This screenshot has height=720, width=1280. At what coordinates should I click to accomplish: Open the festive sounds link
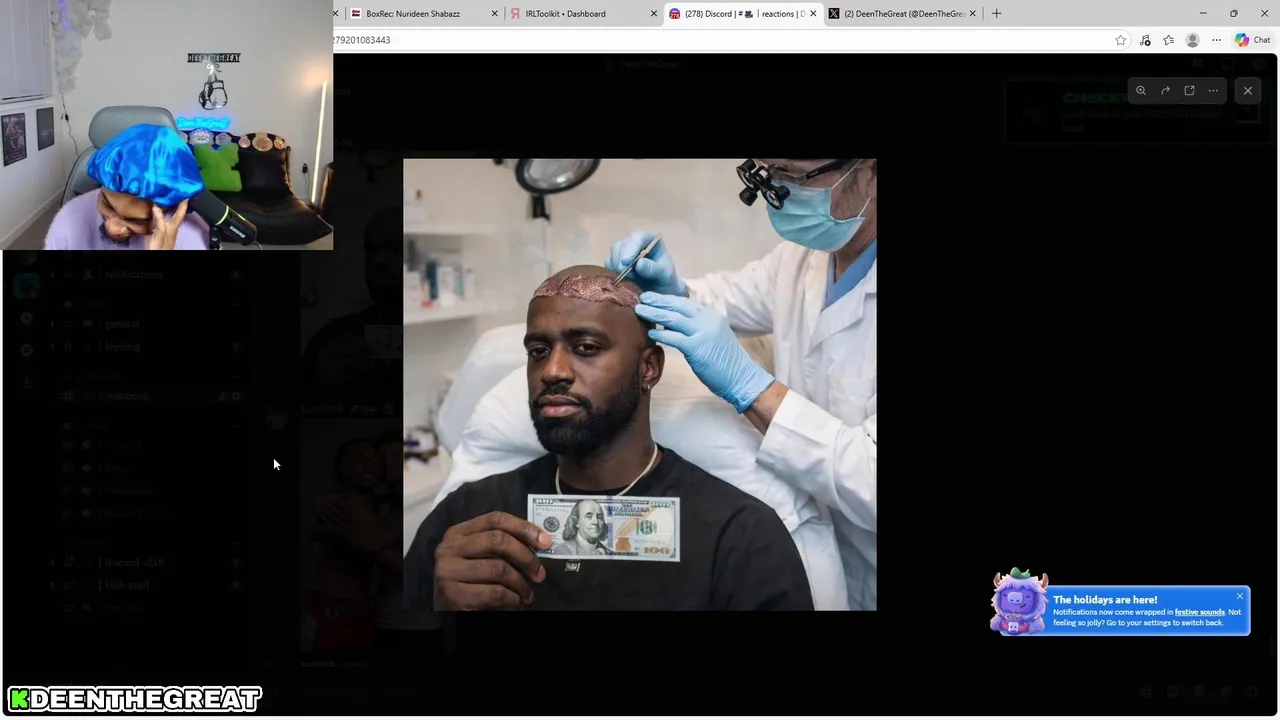(x=1199, y=612)
